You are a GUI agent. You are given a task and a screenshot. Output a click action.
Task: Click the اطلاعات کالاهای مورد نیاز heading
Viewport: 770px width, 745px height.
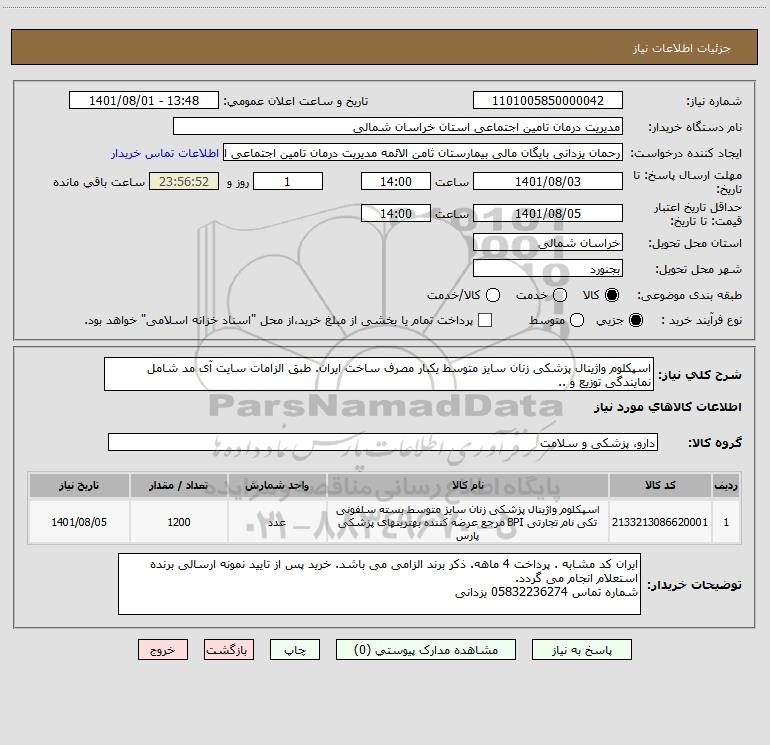pos(667,407)
